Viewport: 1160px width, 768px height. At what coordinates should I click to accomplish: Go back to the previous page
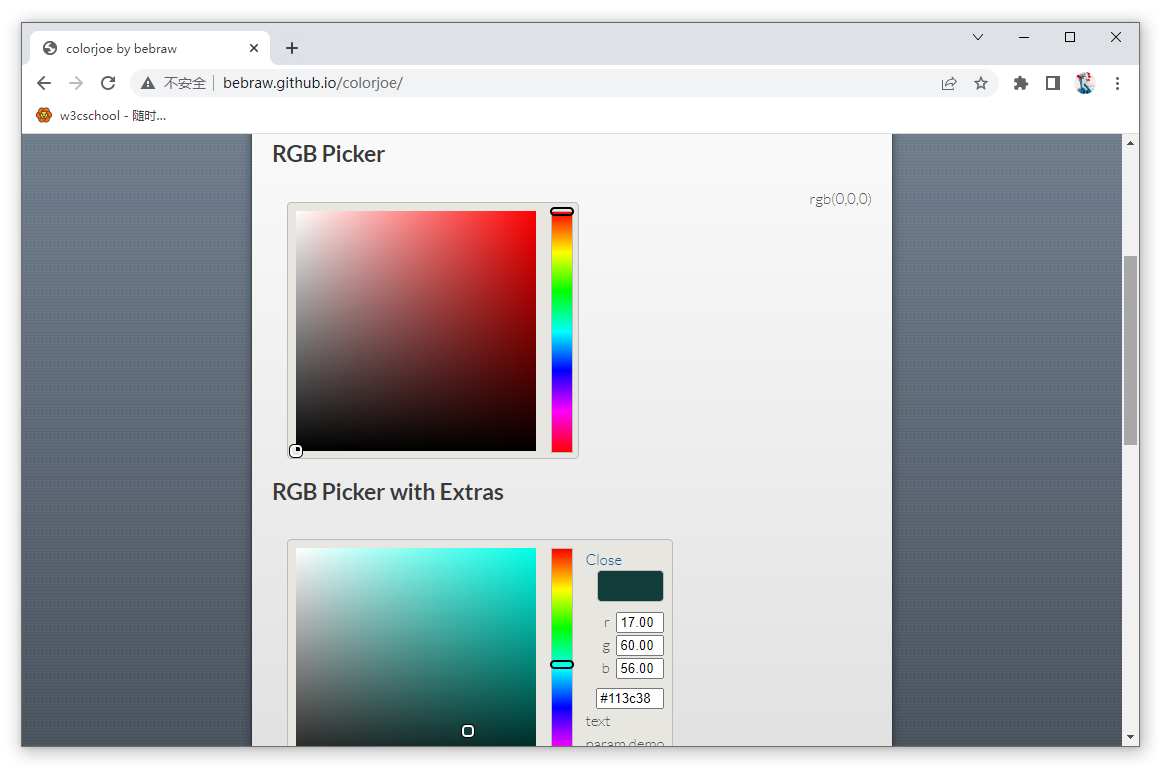coord(44,83)
